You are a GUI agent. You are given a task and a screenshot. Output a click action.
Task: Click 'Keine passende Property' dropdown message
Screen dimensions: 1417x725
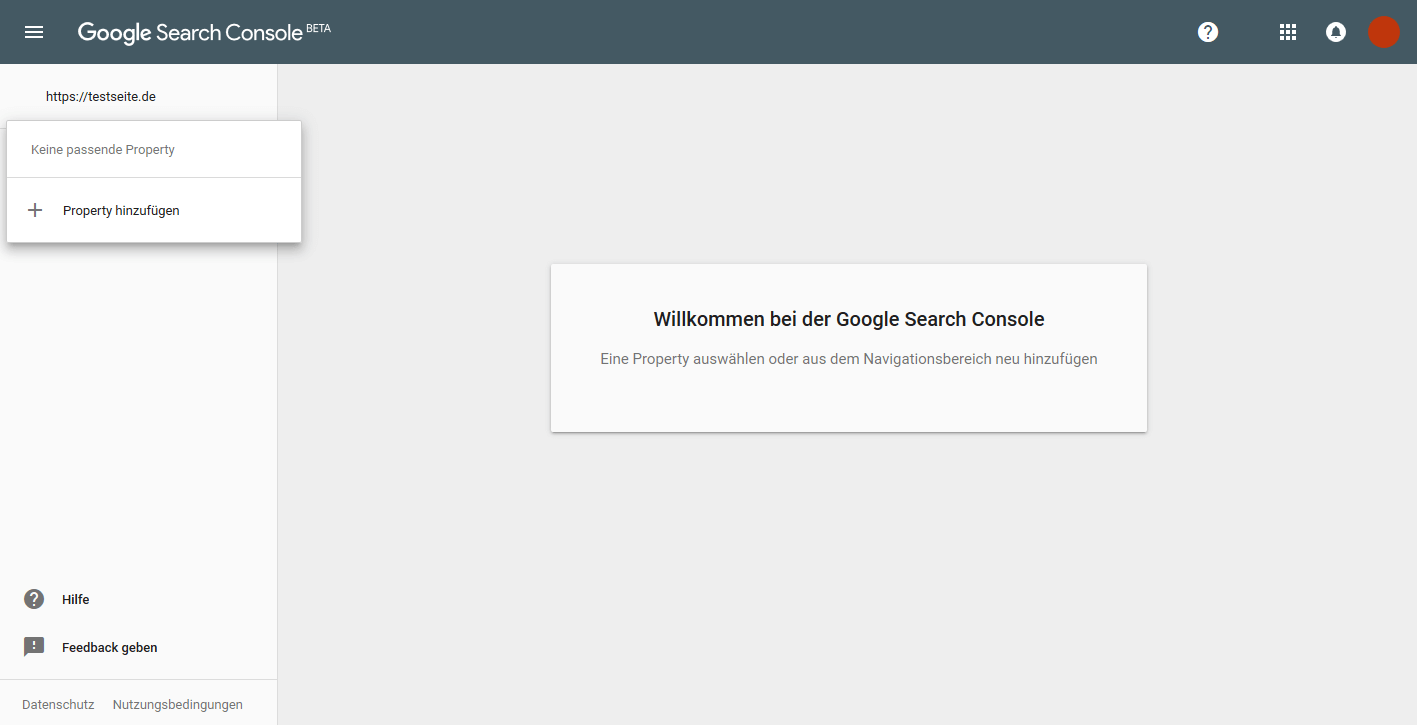[x=103, y=149]
